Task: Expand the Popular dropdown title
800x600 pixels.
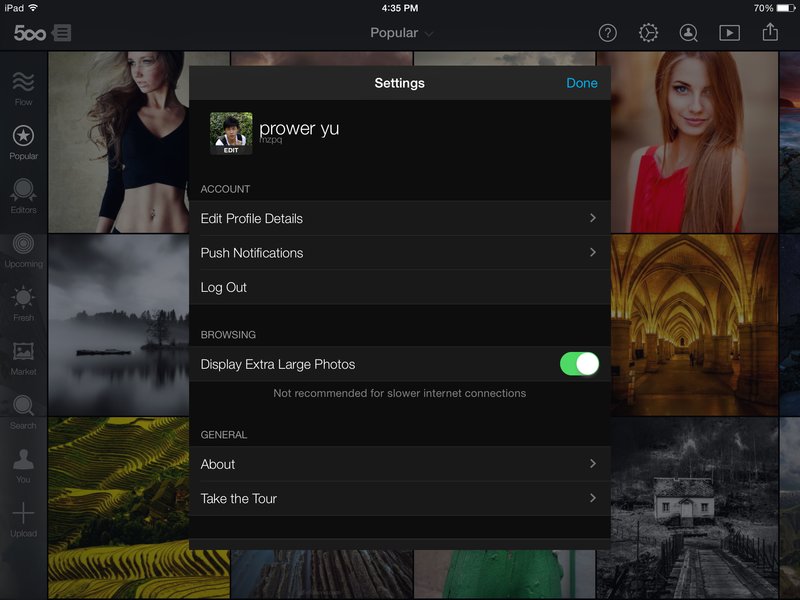Action: [x=402, y=33]
